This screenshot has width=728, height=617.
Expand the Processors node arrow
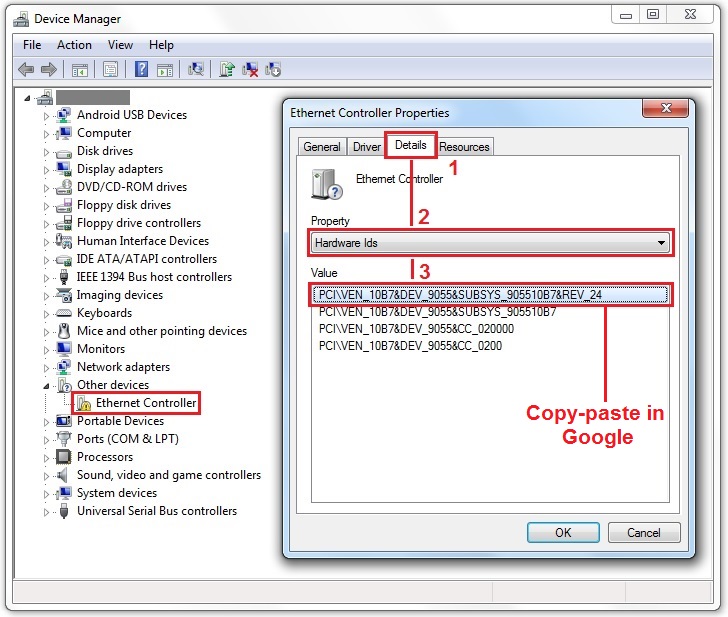[46, 458]
